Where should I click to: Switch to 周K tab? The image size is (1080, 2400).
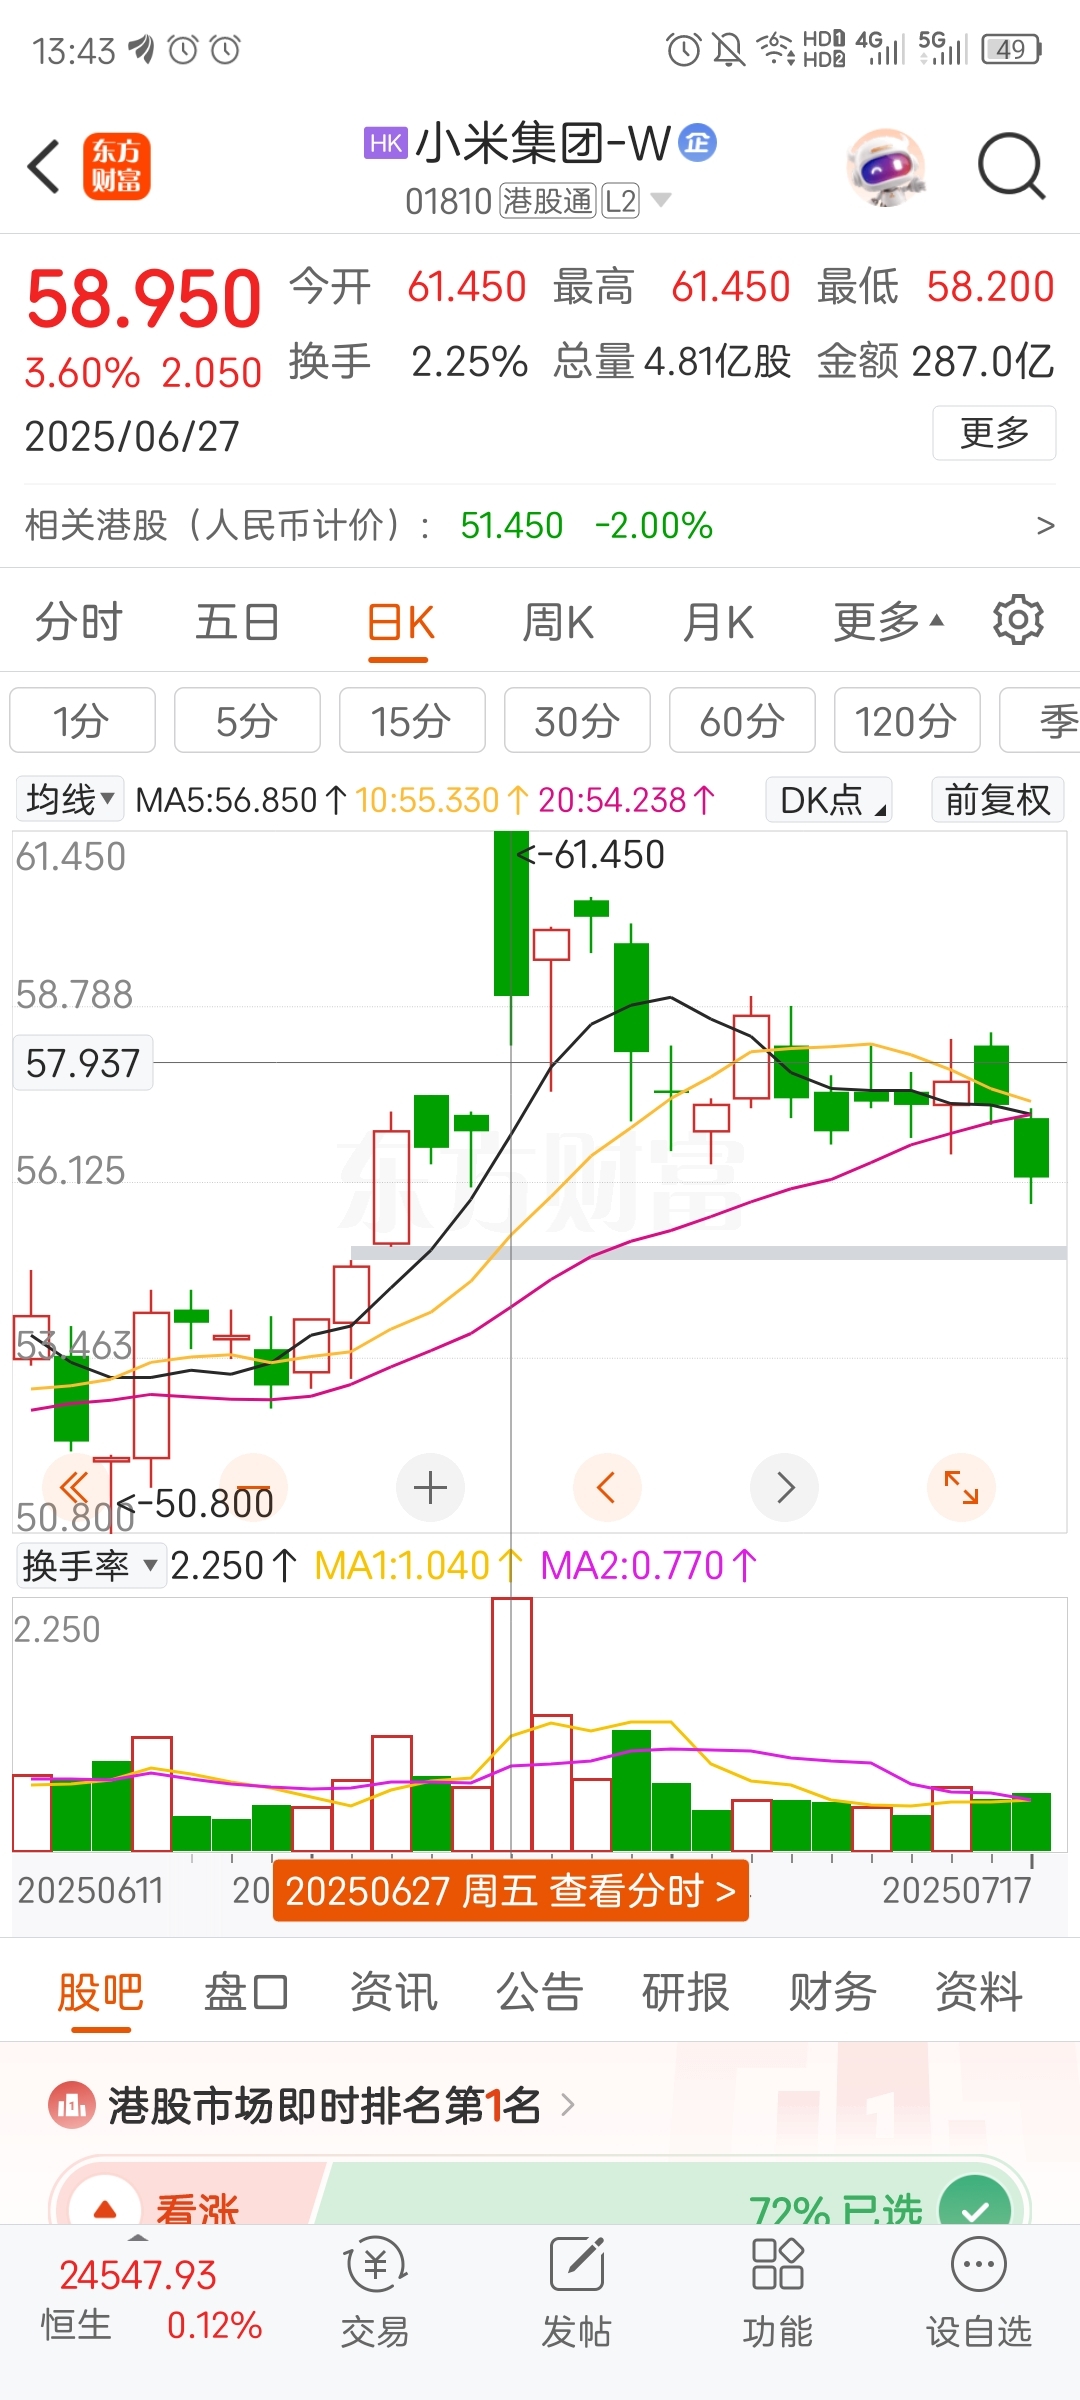[558, 622]
